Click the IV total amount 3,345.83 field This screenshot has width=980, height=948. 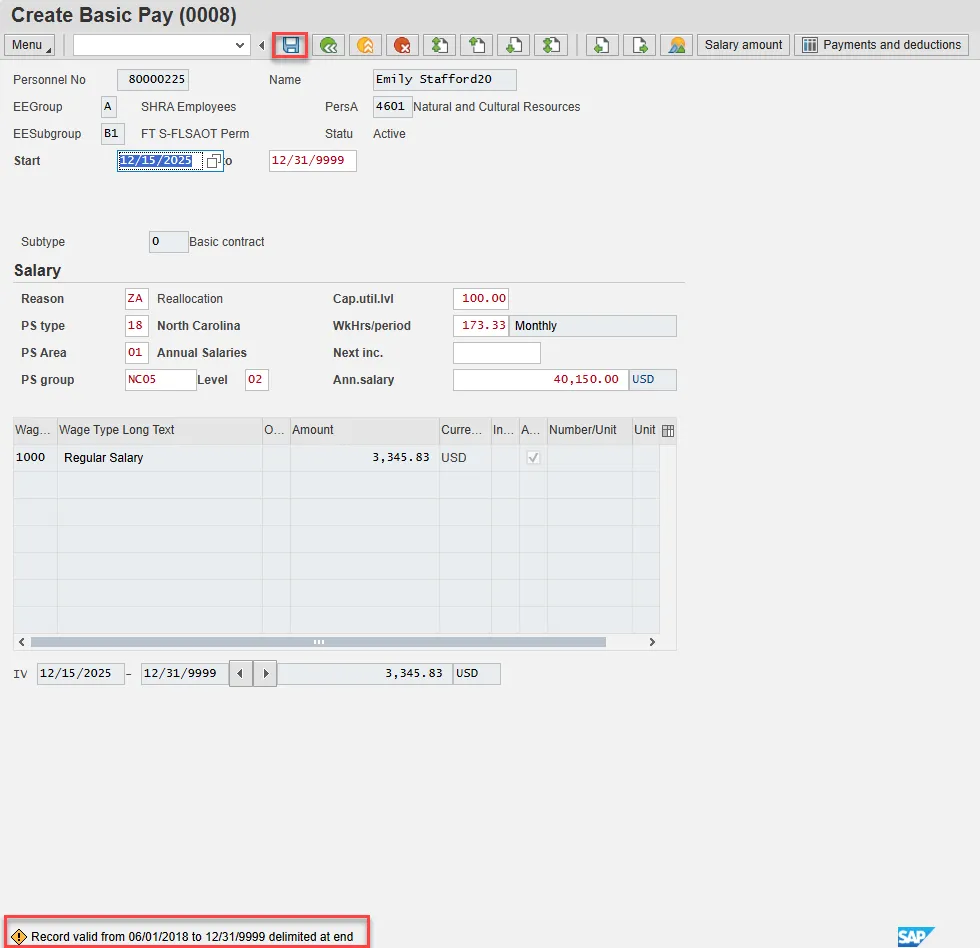click(x=365, y=674)
